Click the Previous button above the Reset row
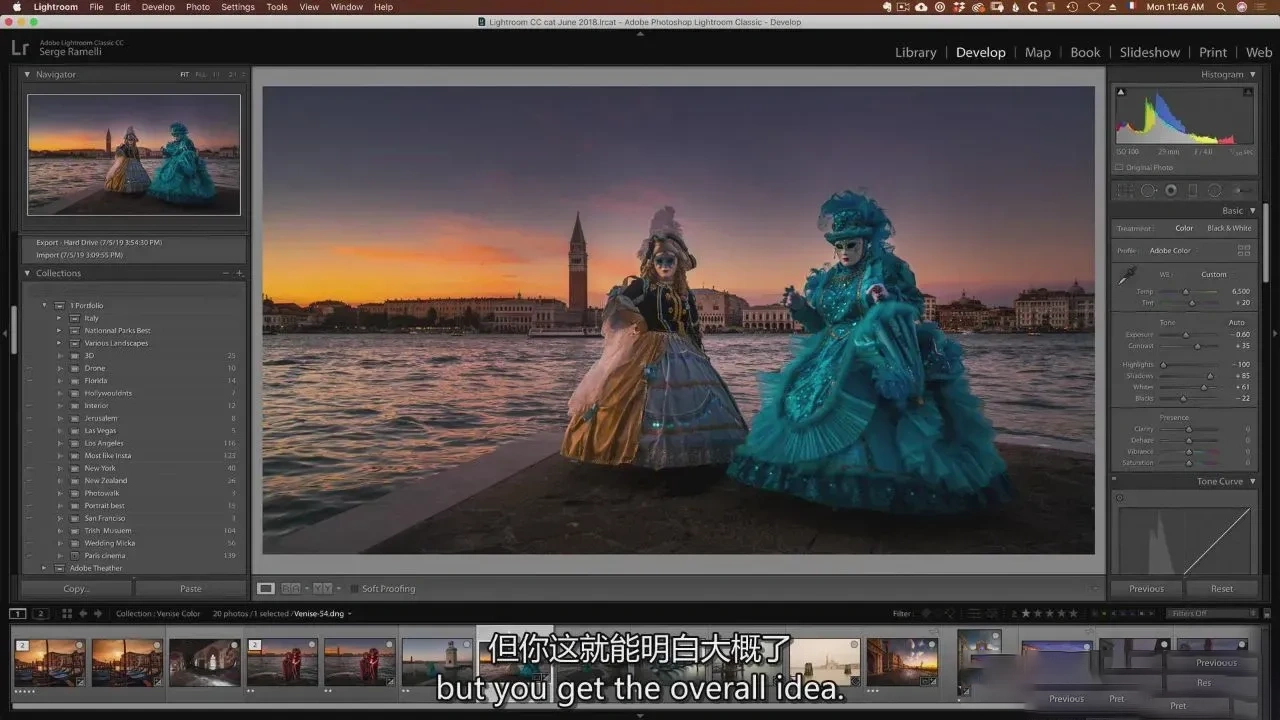Image resolution: width=1280 pixels, height=720 pixels. tap(1147, 589)
